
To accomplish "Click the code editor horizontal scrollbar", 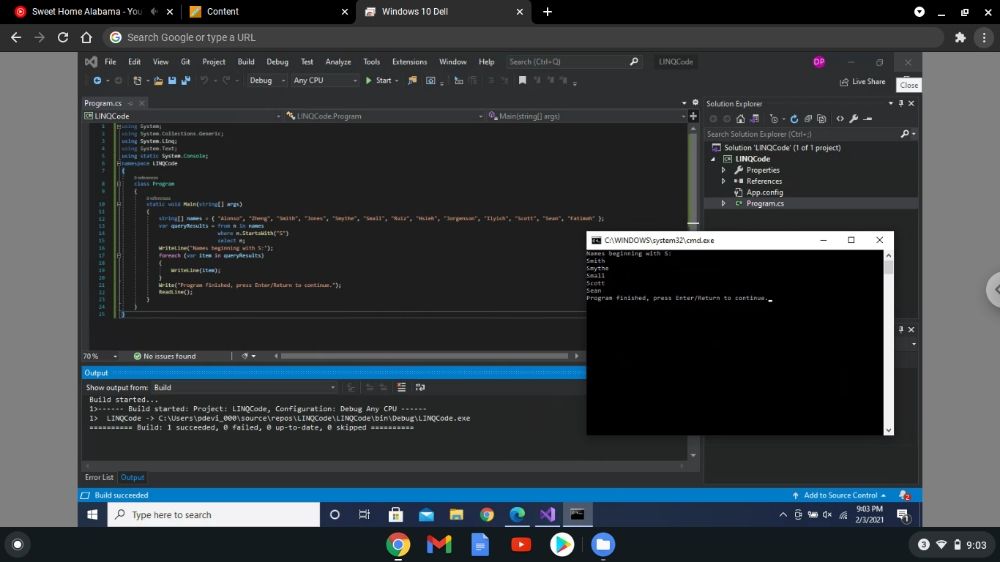I will [x=424, y=356].
